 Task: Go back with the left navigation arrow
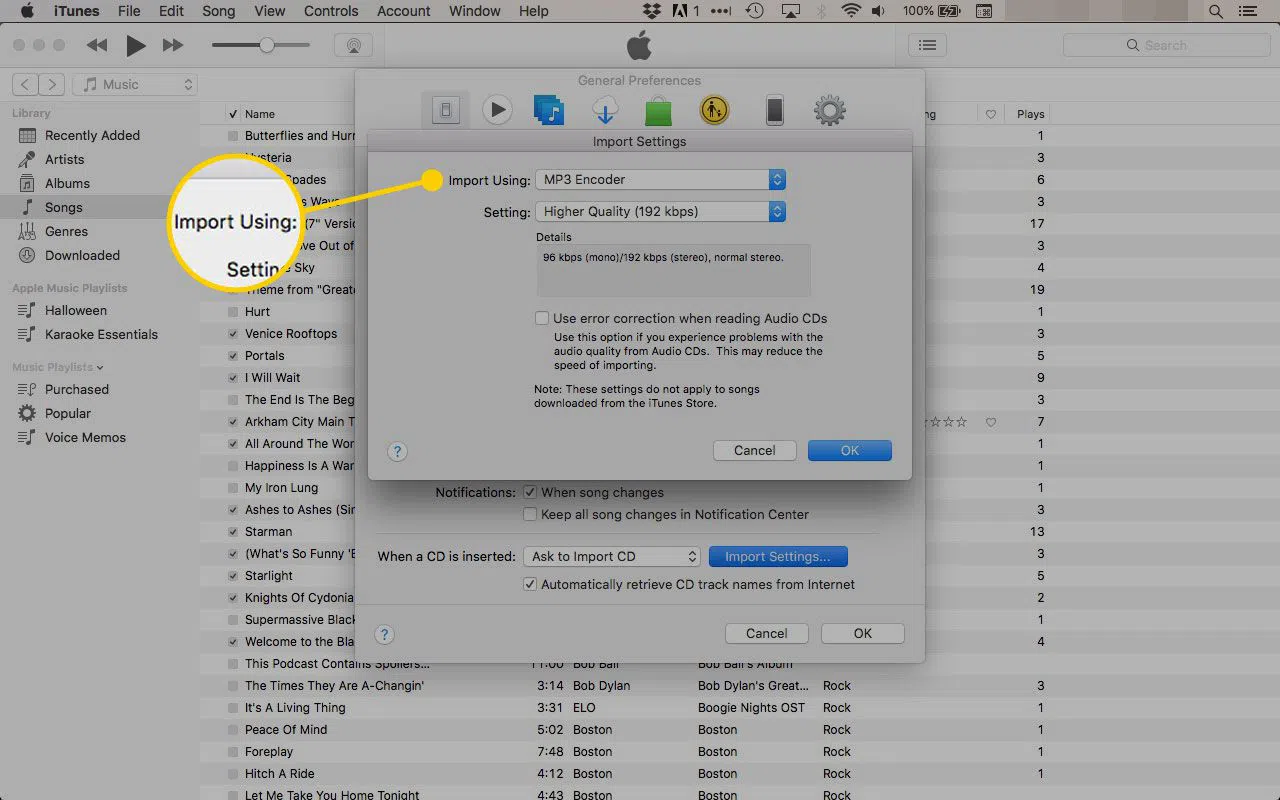tap(26, 84)
